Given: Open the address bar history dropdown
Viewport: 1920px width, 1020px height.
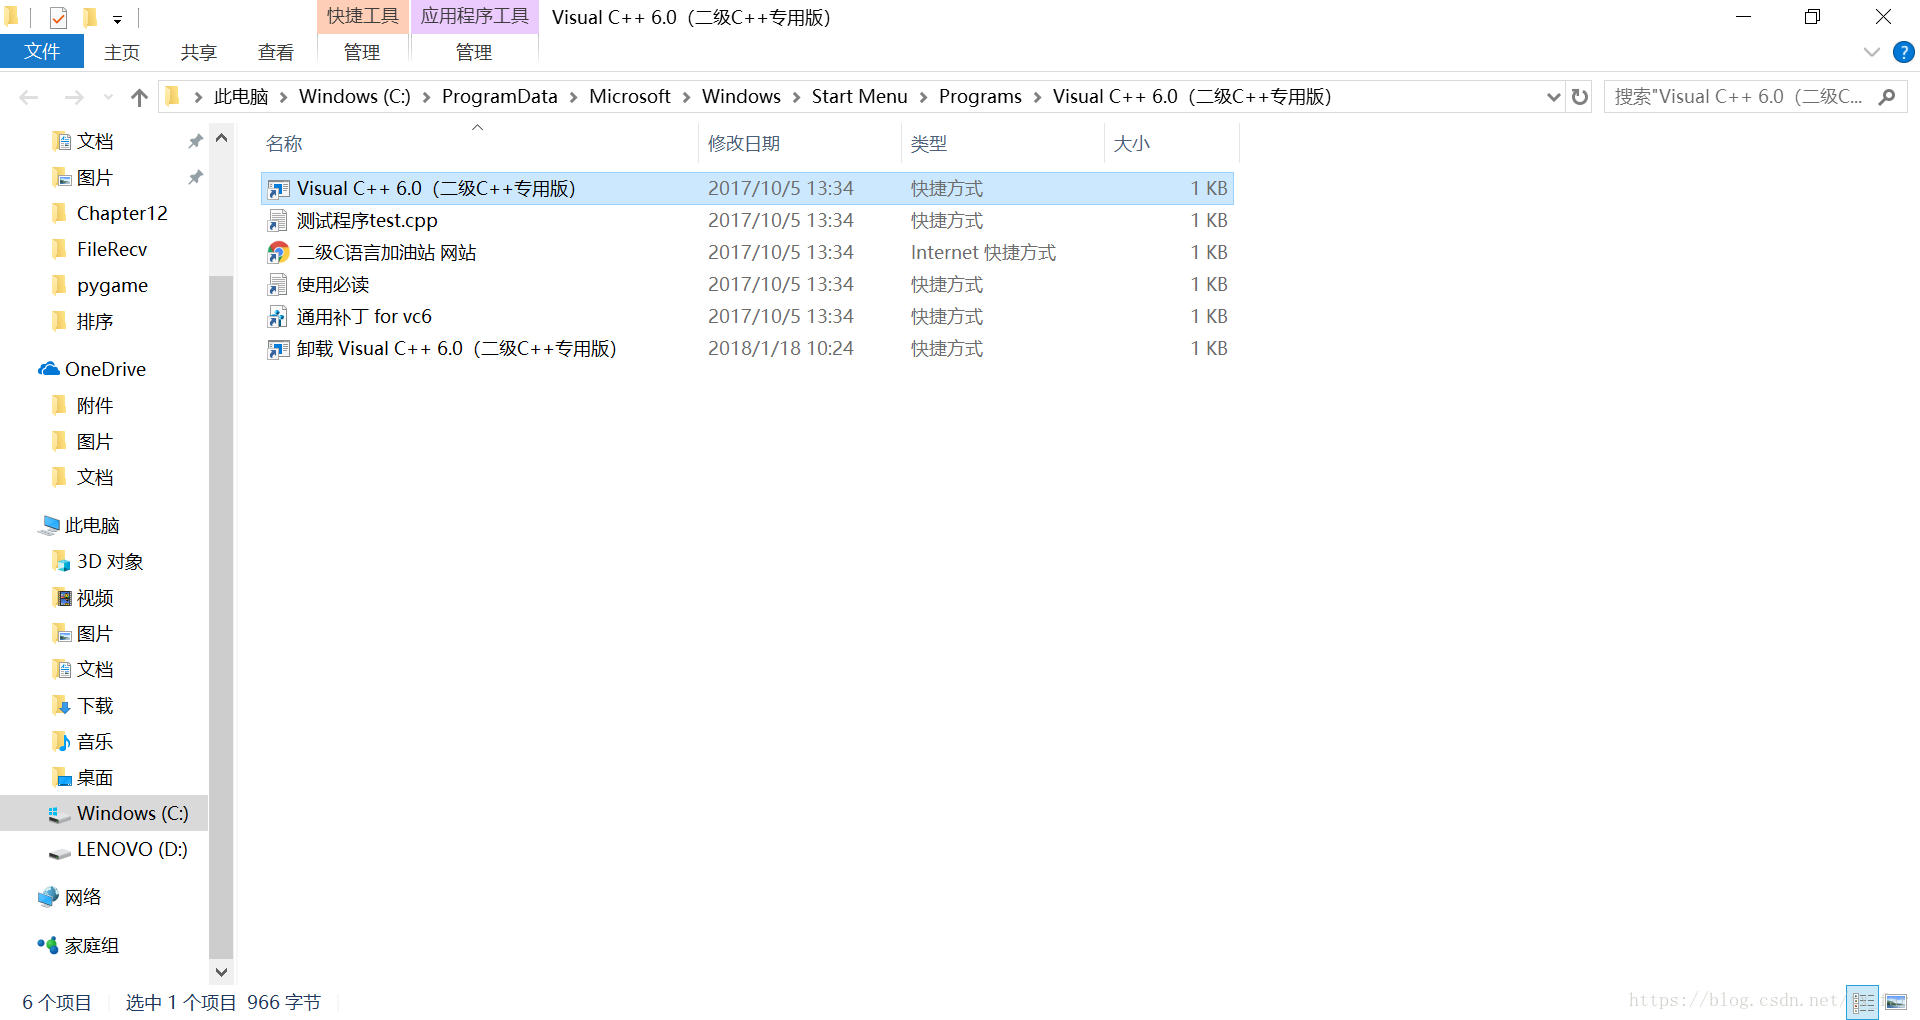Looking at the screenshot, I should pos(1553,97).
